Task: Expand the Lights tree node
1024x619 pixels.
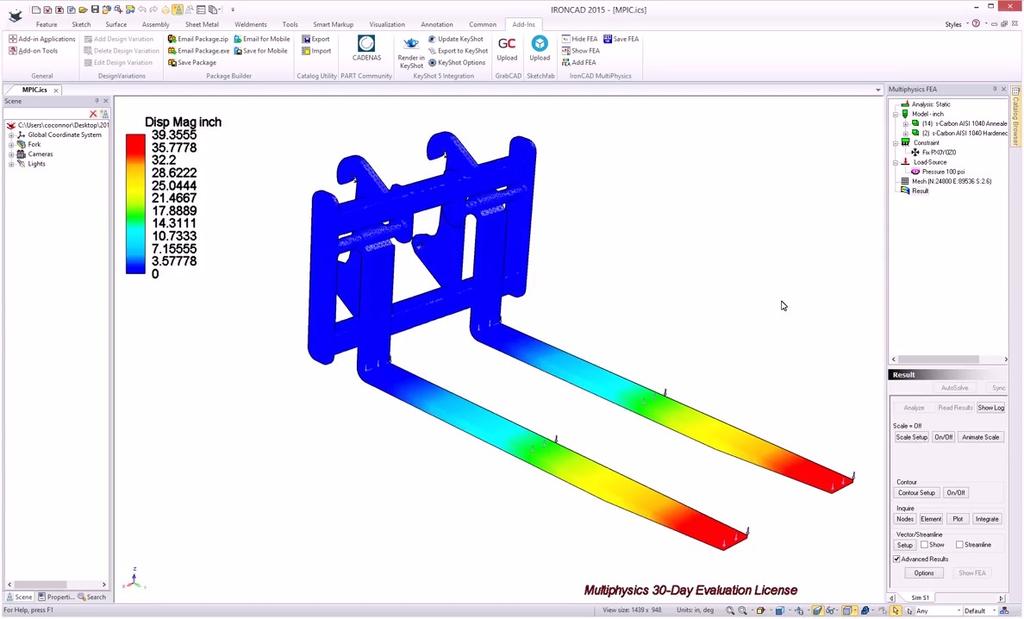Action: tap(11, 165)
